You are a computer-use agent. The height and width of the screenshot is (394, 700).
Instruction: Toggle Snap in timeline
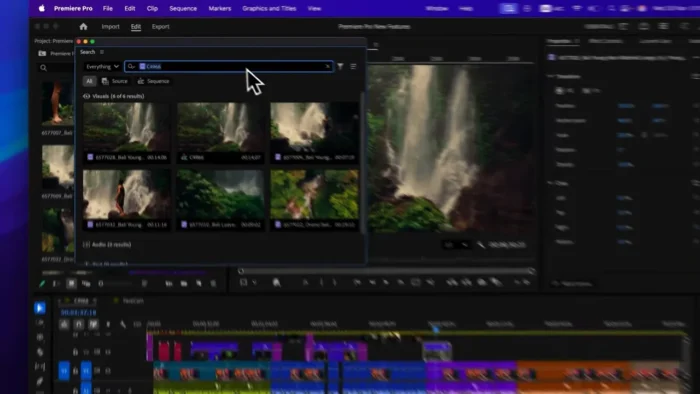click(79, 324)
